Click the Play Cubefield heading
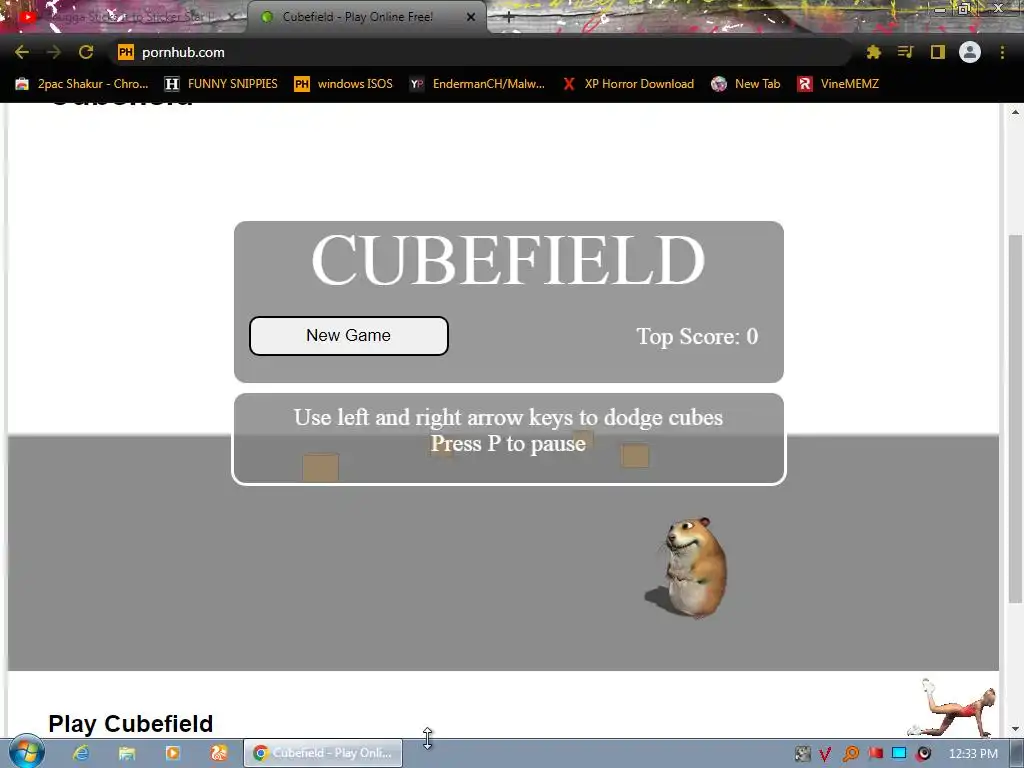The height and width of the screenshot is (768, 1024). pyautogui.click(x=131, y=724)
